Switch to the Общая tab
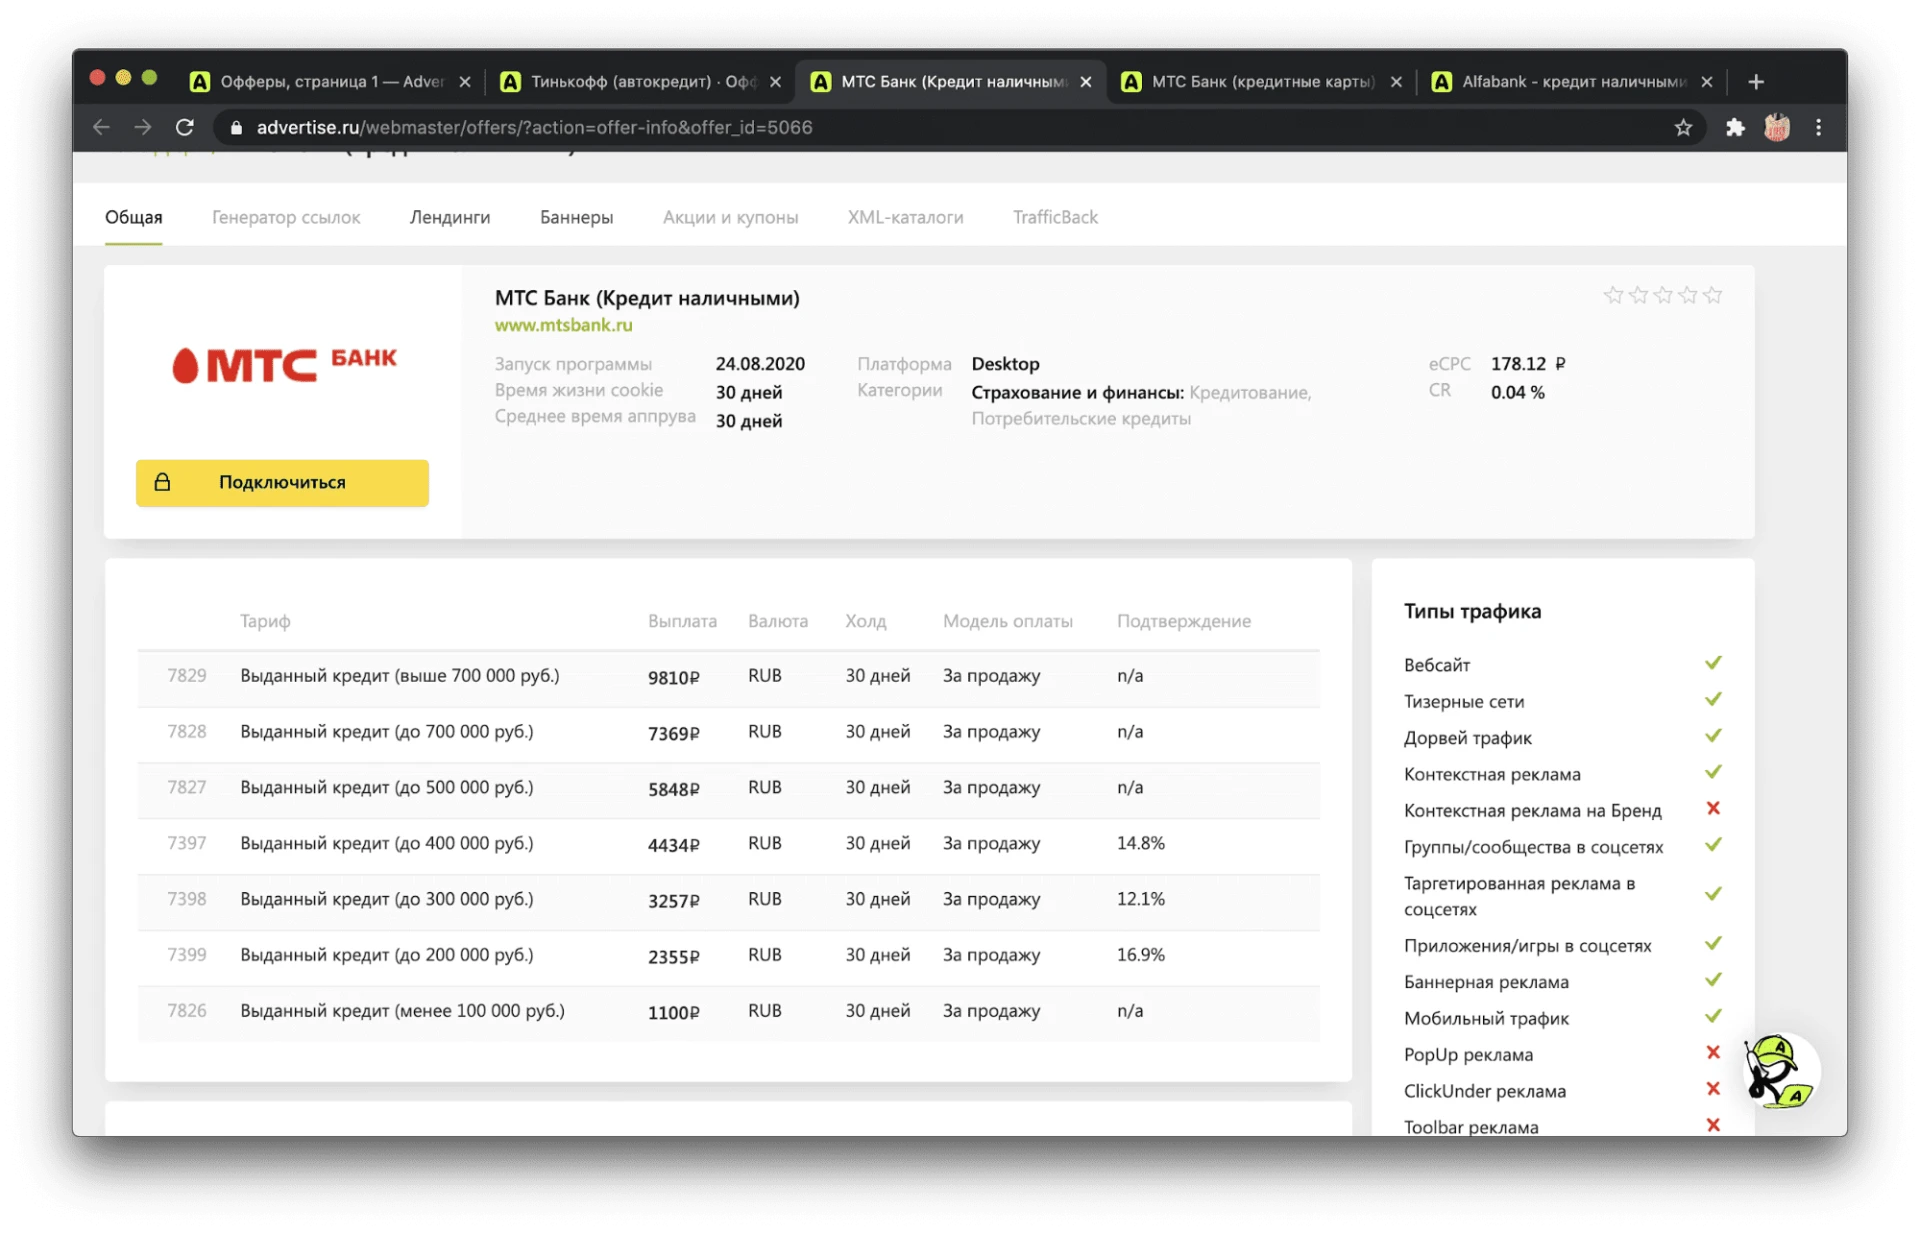Viewport: 1920px width, 1233px height. (134, 217)
